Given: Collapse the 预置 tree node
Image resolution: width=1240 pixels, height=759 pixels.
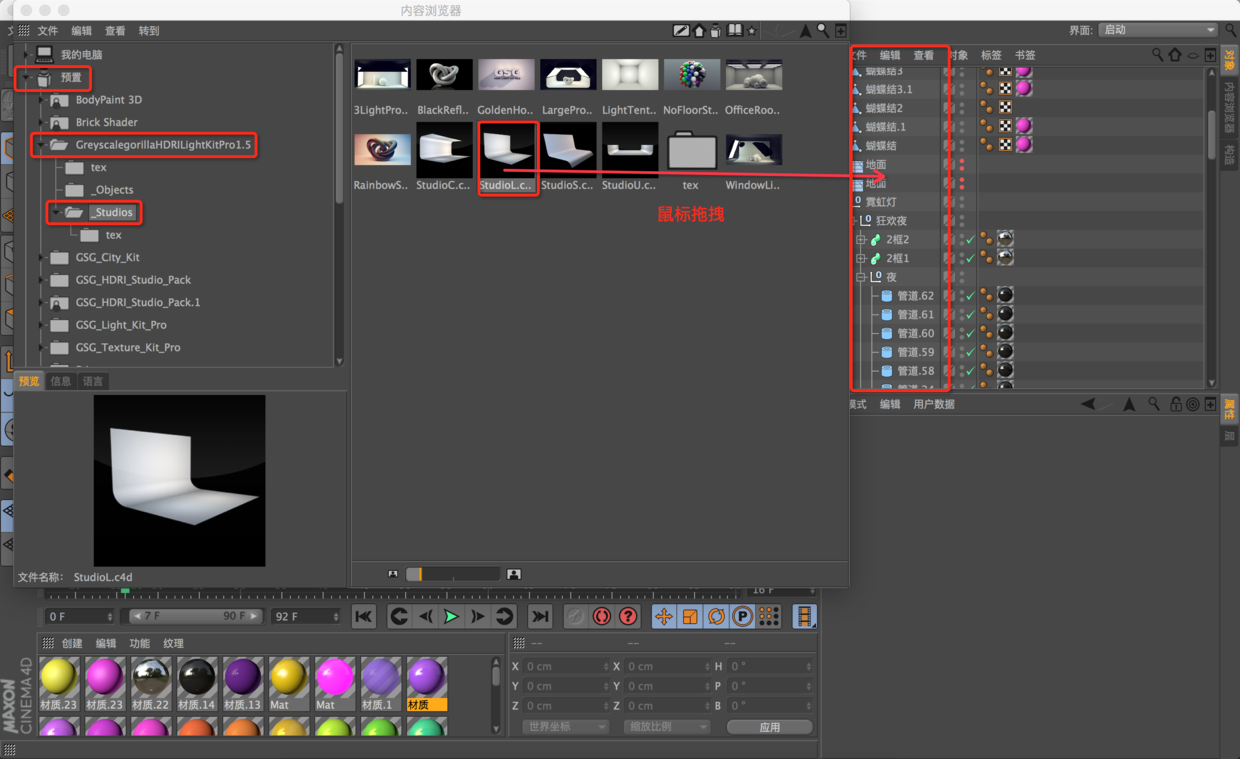Looking at the screenshot, I should tap(27, 77).
